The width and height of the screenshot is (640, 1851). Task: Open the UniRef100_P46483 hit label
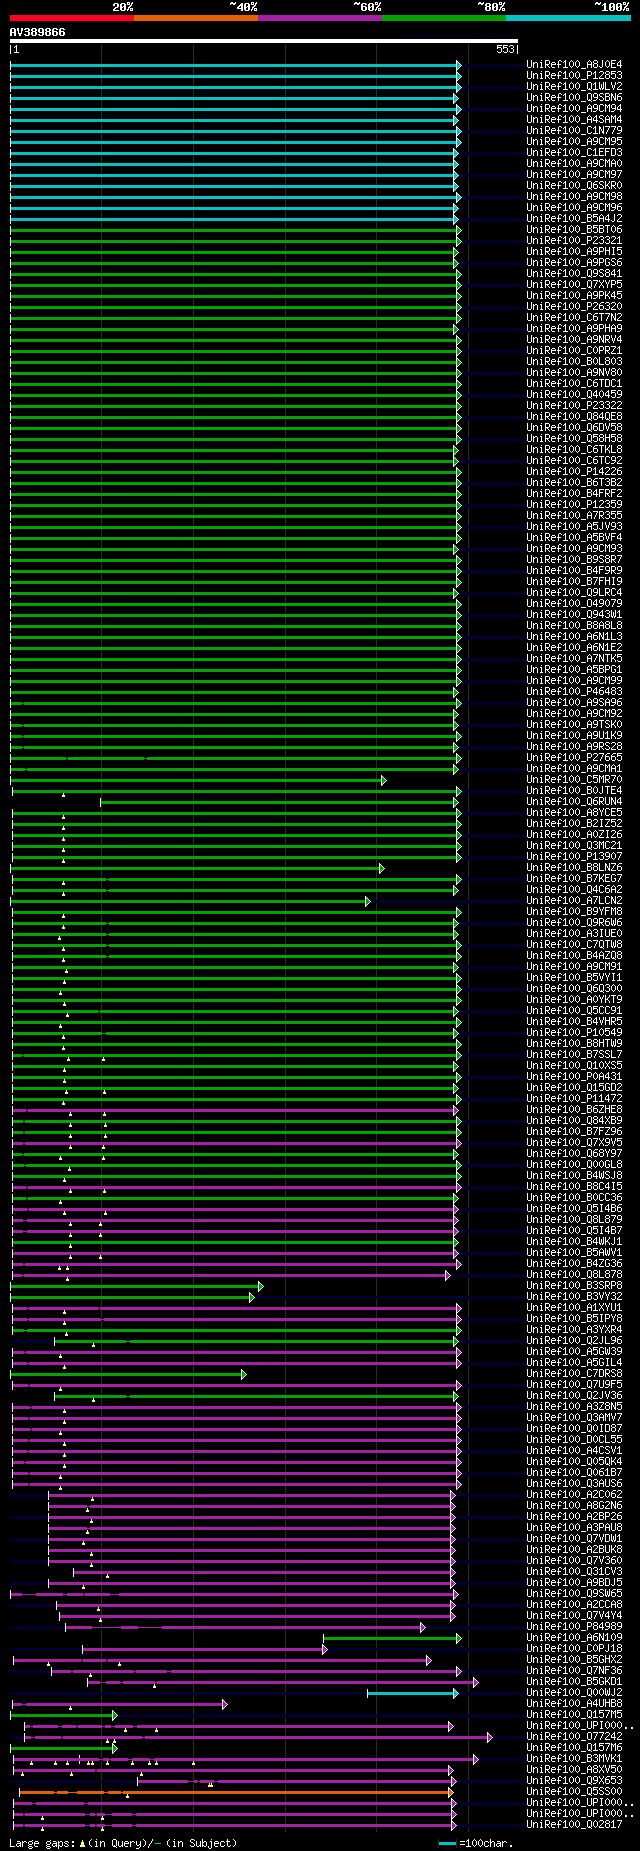click(574, 692)
